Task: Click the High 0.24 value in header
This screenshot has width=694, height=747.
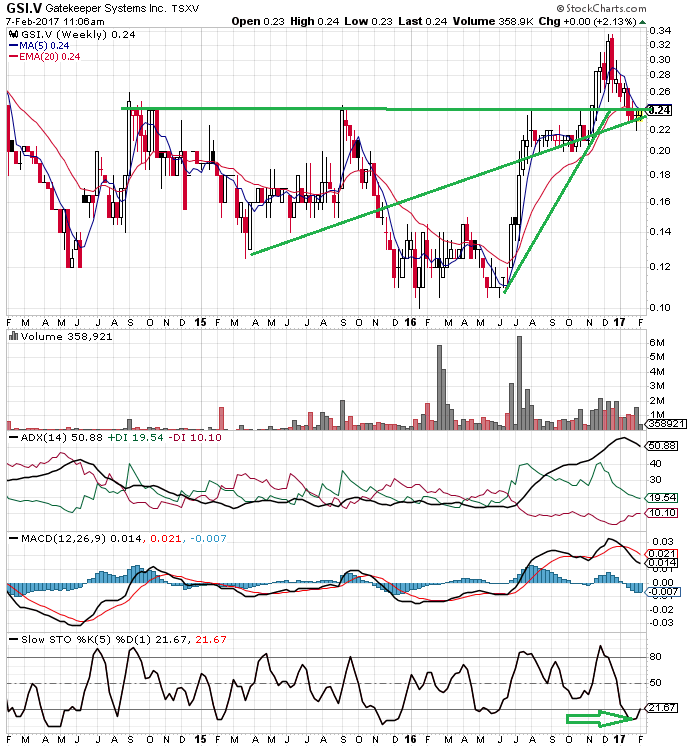Action: [x=314, y=21]
